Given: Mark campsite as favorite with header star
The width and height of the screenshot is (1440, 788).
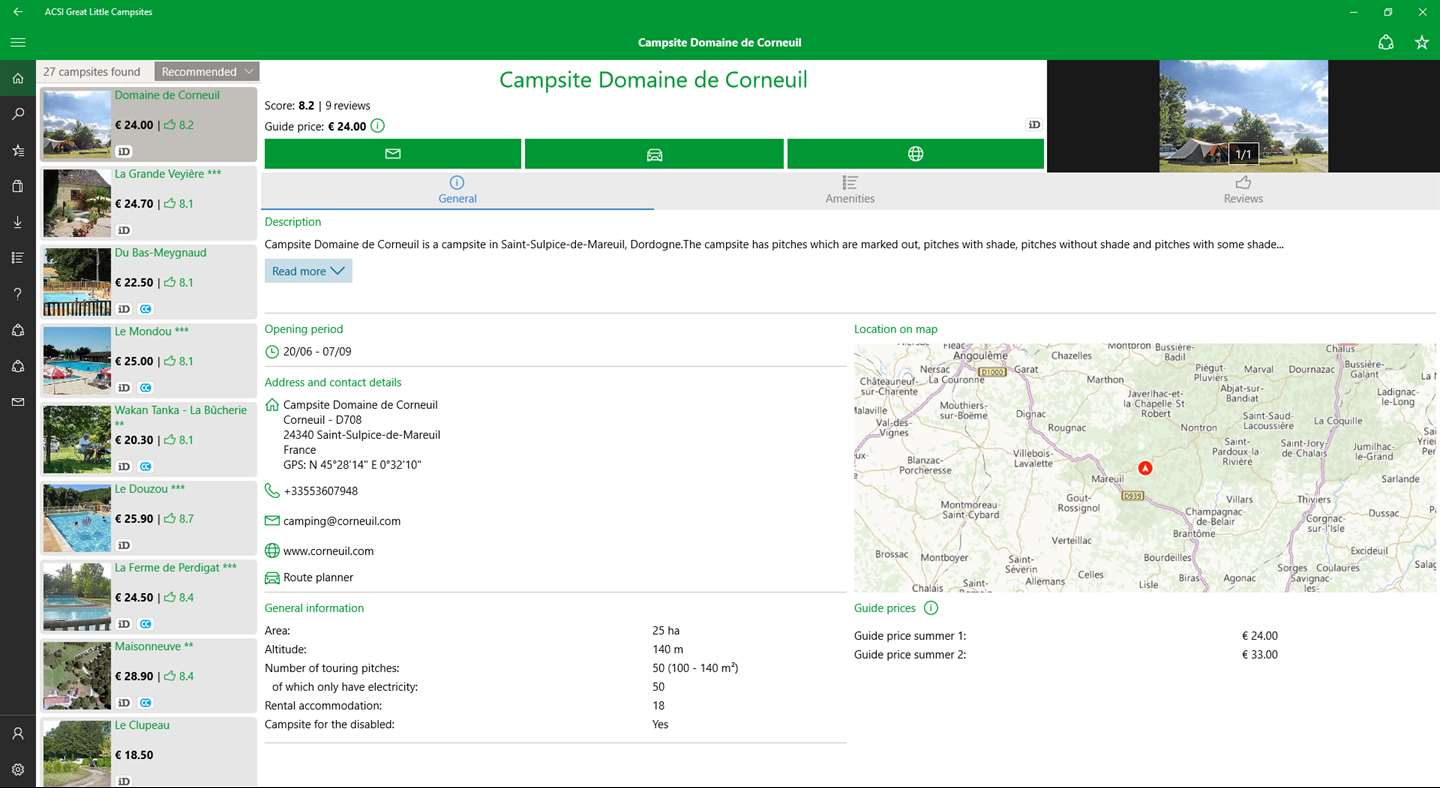Looking at the screenshot, I should (1422, 43).
